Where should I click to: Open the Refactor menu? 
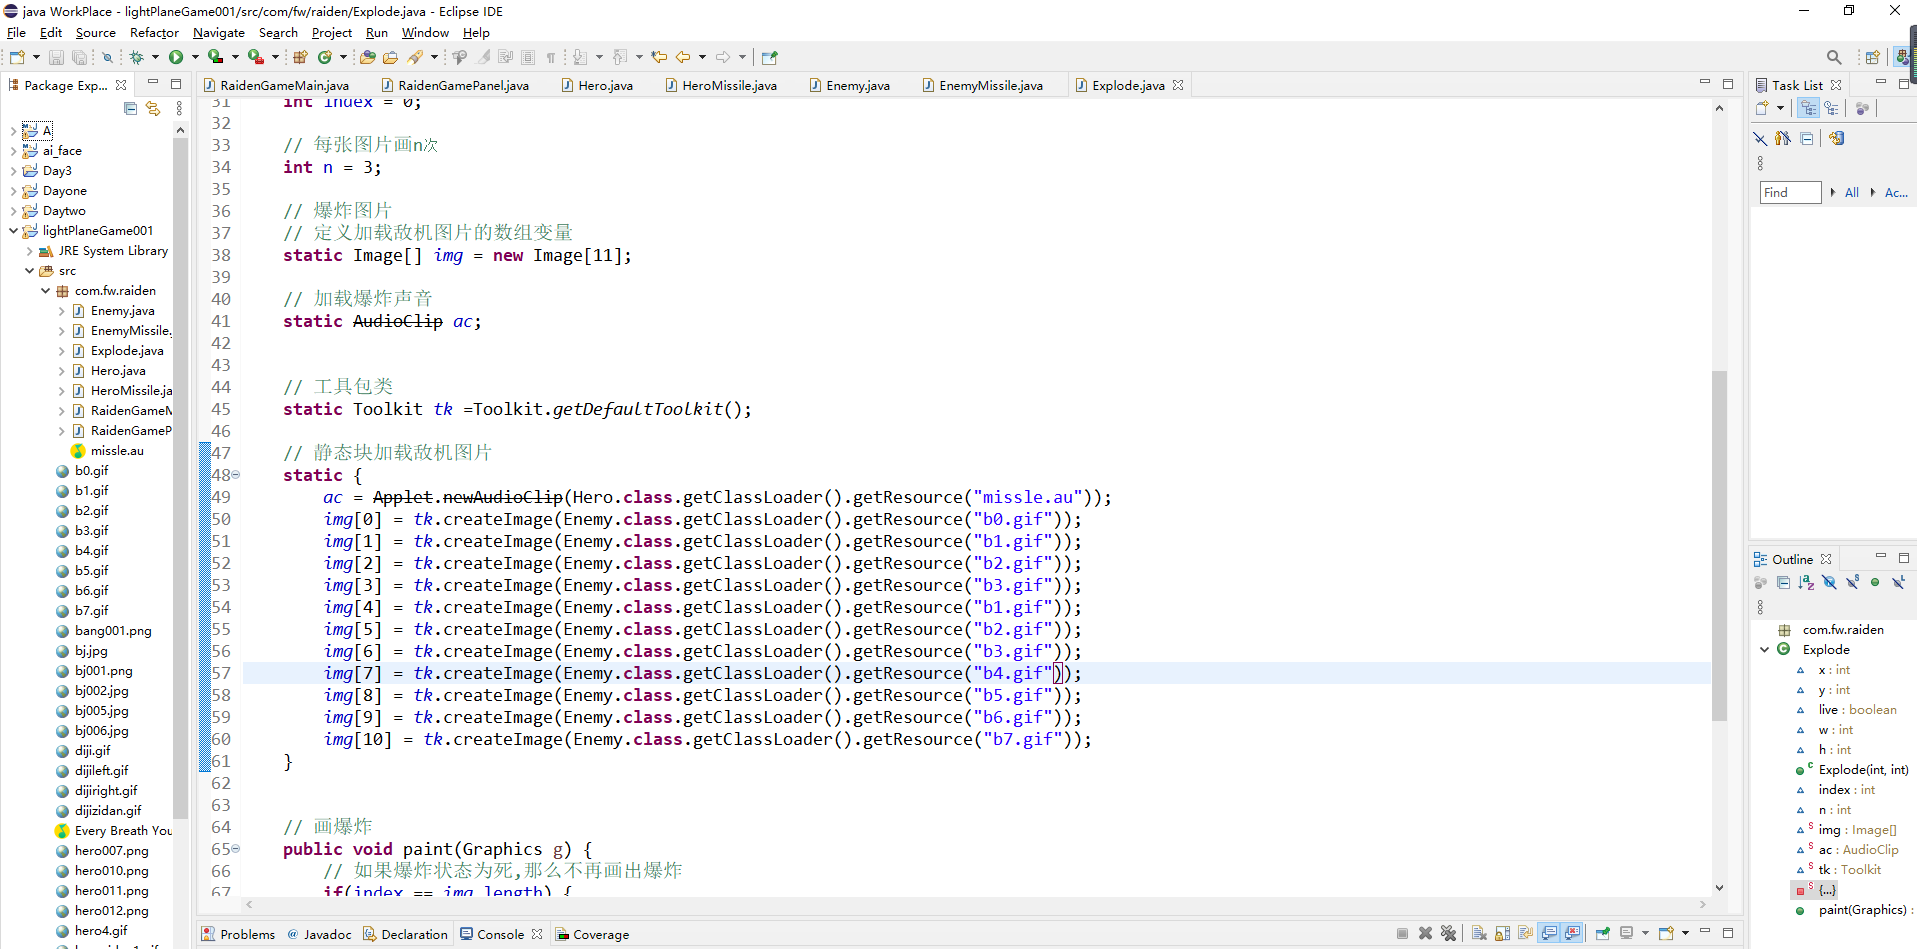[154, 32]
